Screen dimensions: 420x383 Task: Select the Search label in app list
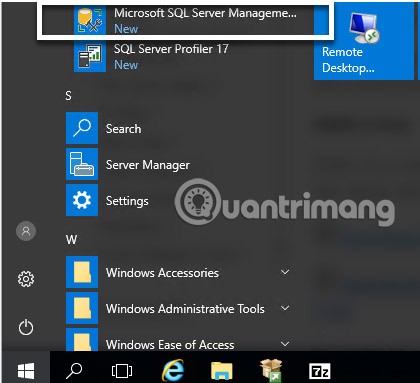(x=123, y=129)
